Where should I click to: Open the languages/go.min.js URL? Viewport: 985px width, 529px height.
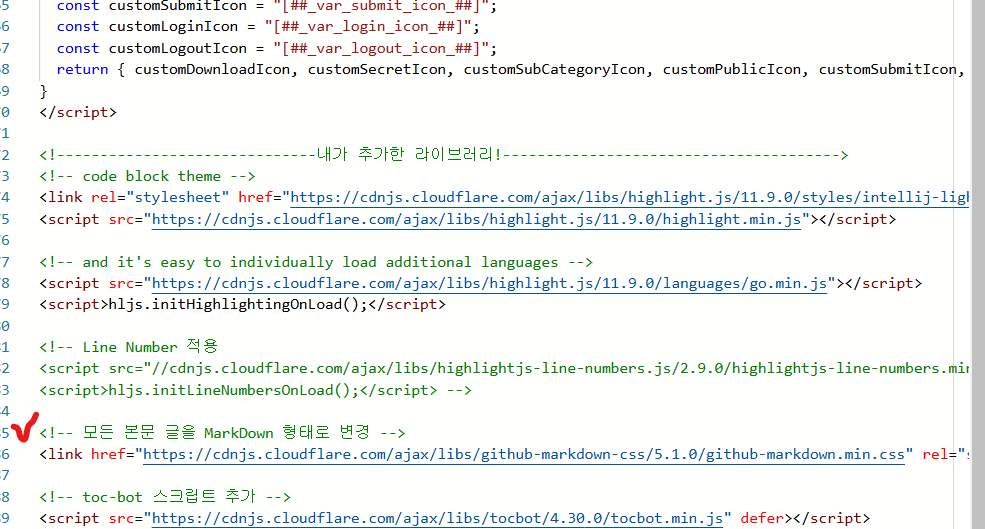489,283
